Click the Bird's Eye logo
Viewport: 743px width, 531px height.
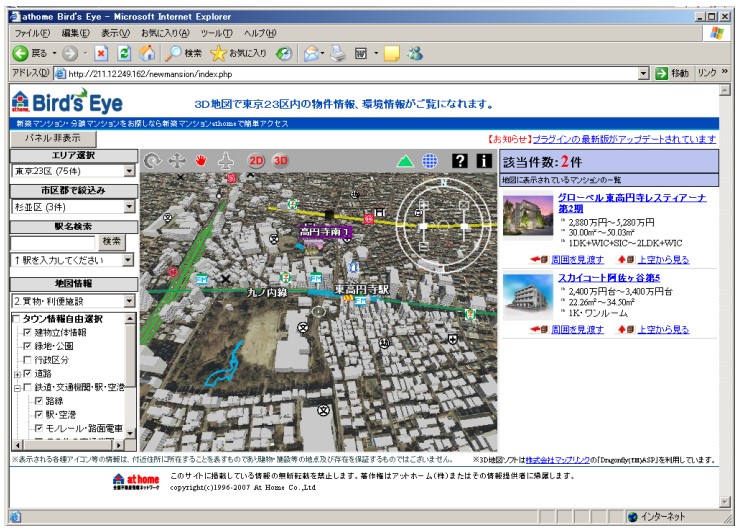pyautogui.click(x=67, y=101)
